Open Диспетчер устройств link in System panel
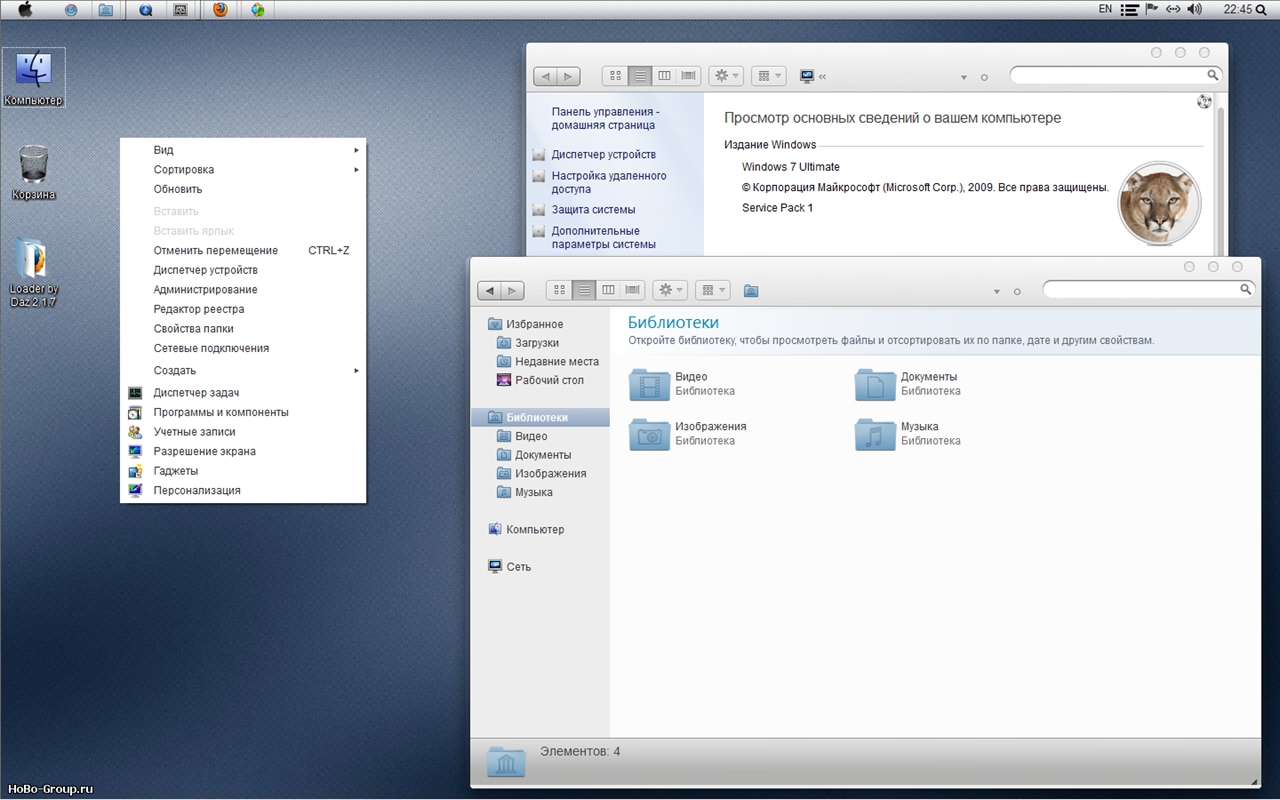 point(603,155)
